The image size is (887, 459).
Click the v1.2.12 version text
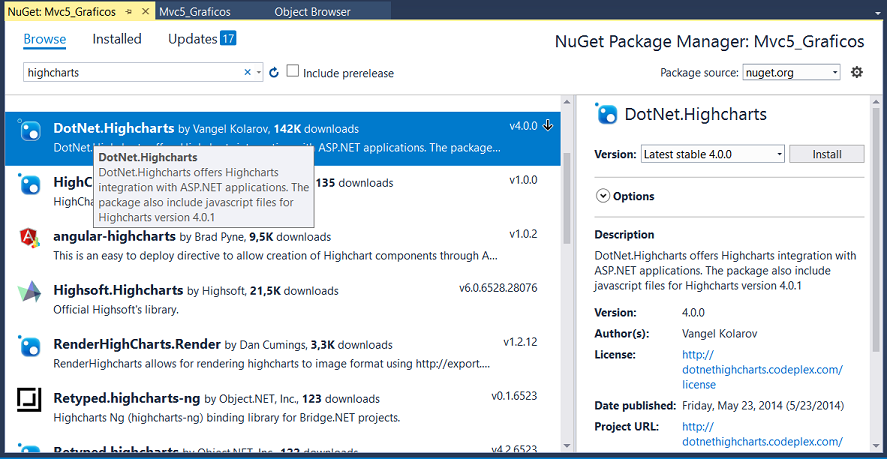[x=520, y=342]
